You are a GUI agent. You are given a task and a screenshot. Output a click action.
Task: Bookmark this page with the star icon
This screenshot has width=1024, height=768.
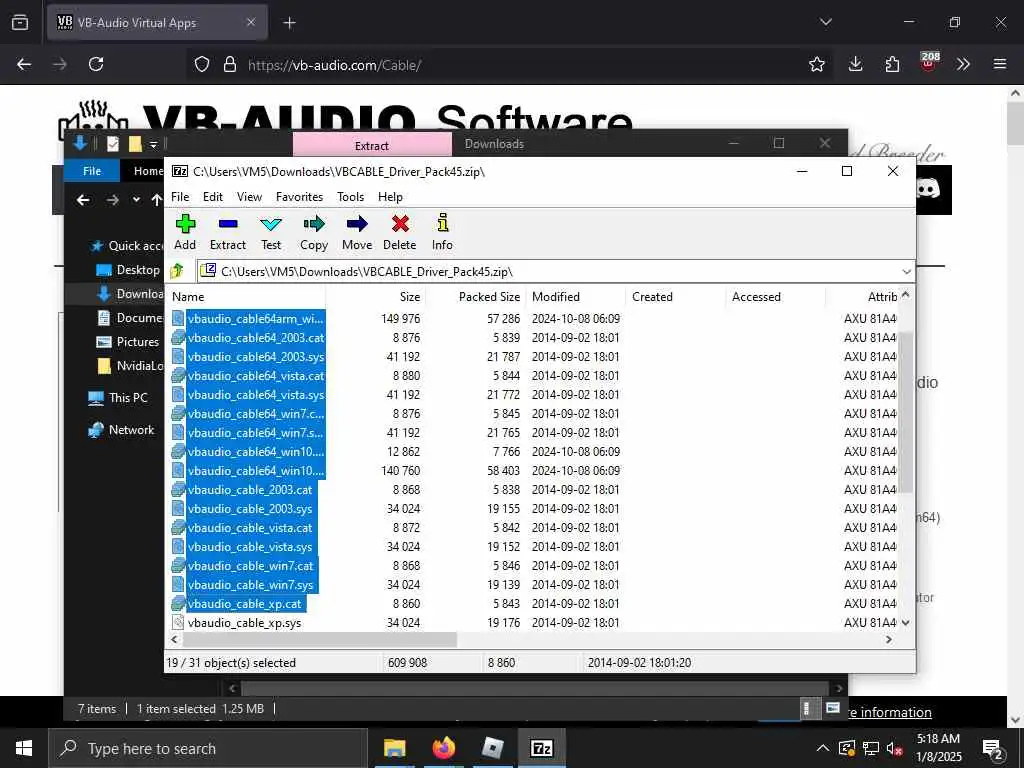click(817, 64)
